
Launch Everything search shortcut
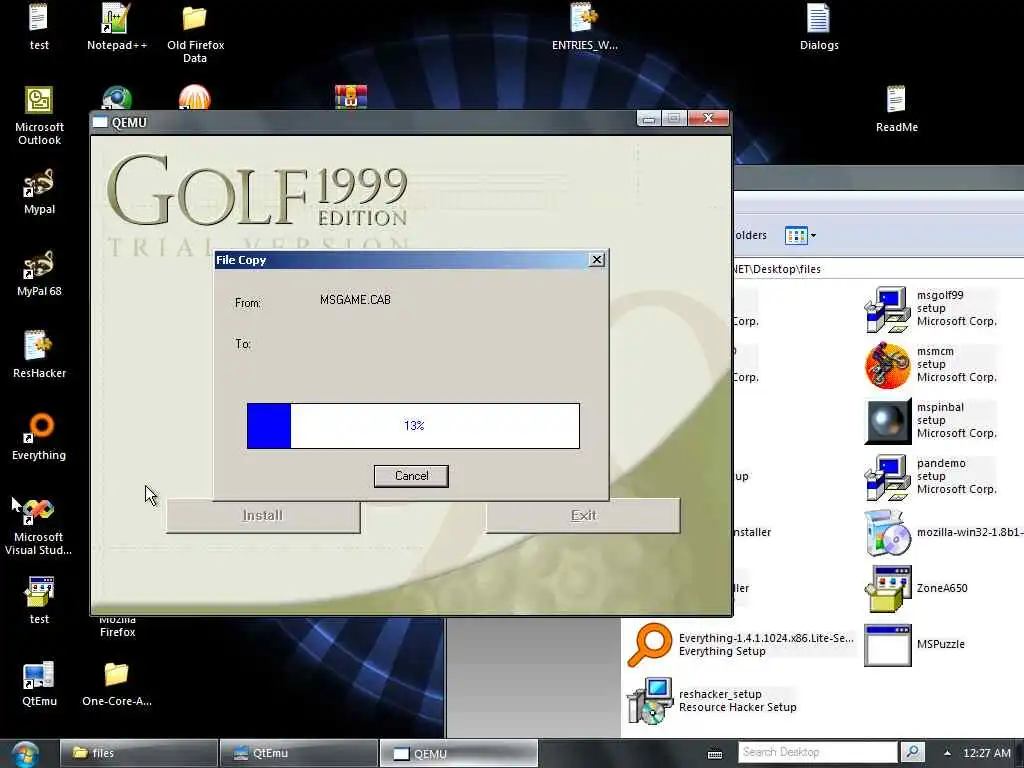pos(39,437)
